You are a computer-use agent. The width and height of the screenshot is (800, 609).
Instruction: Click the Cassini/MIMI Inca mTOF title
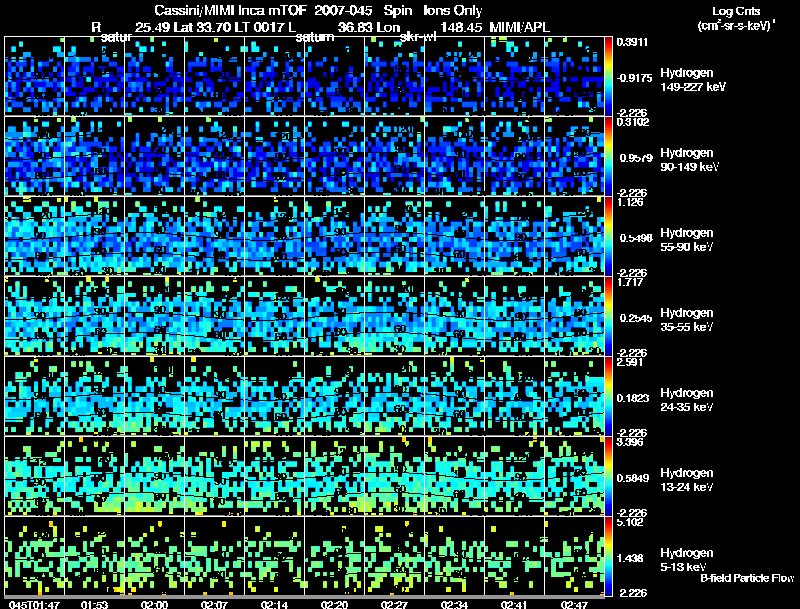click(x=230, y=10)
